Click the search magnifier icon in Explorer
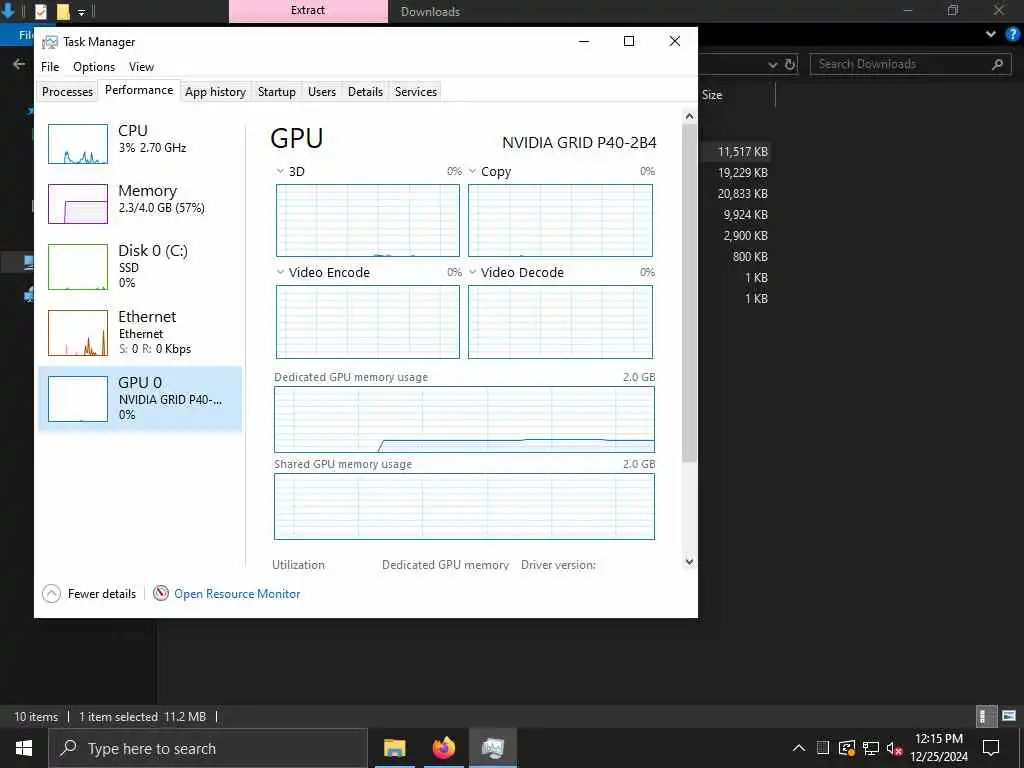Screen dimensions: 1024x768 click(x=997, y=64)
